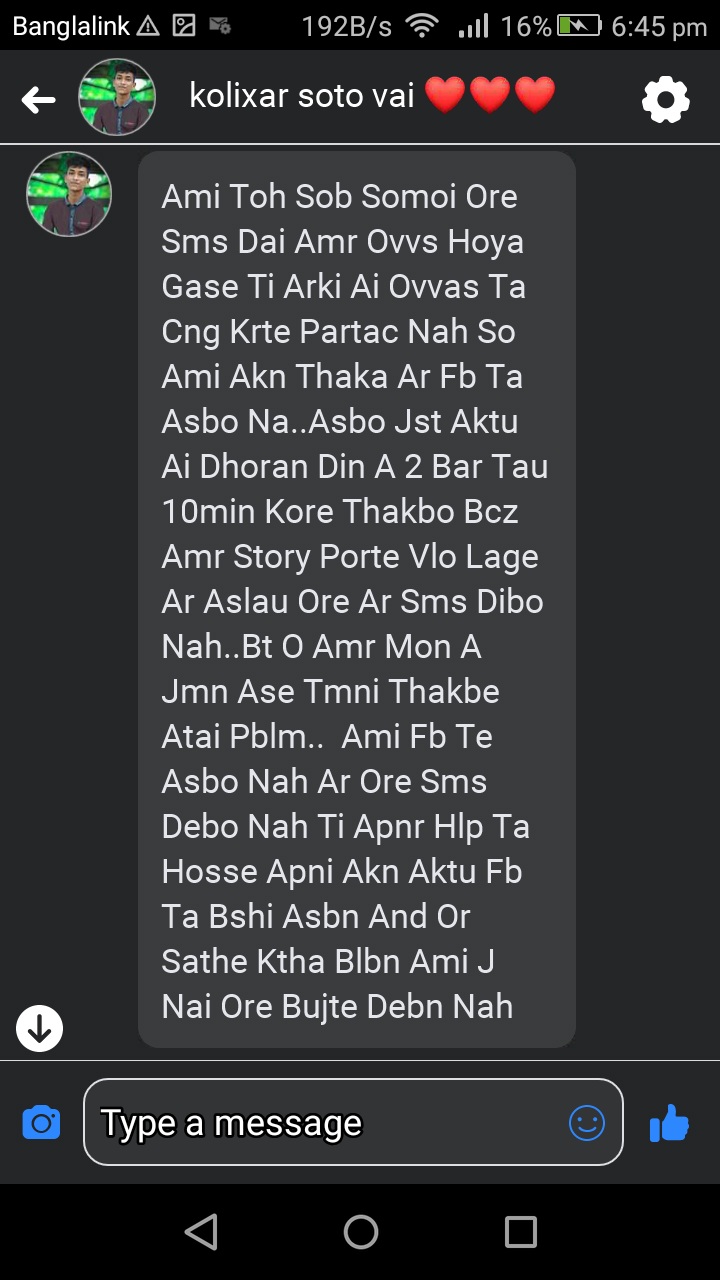The image size is (720, 1280).
Task: Open profile picture in chat header
Action: pos(117,97)
